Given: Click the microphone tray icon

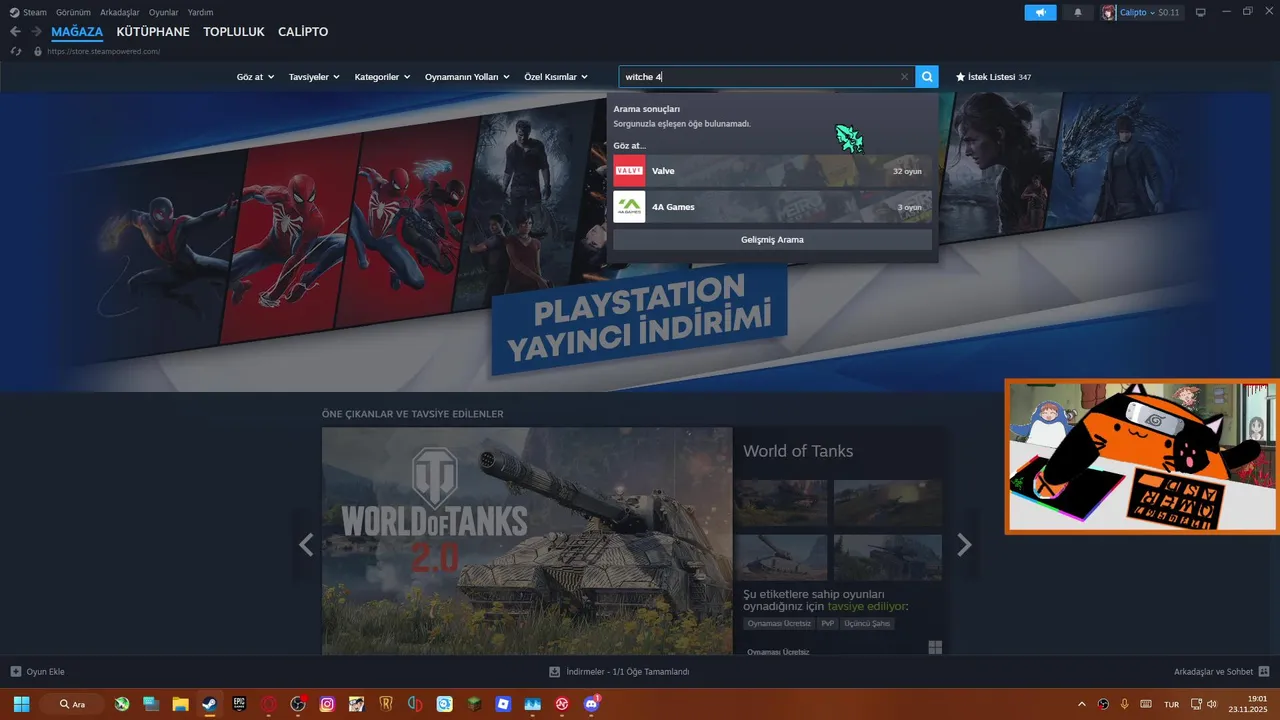Looking at the screenshot, I should coord(1124,704).
